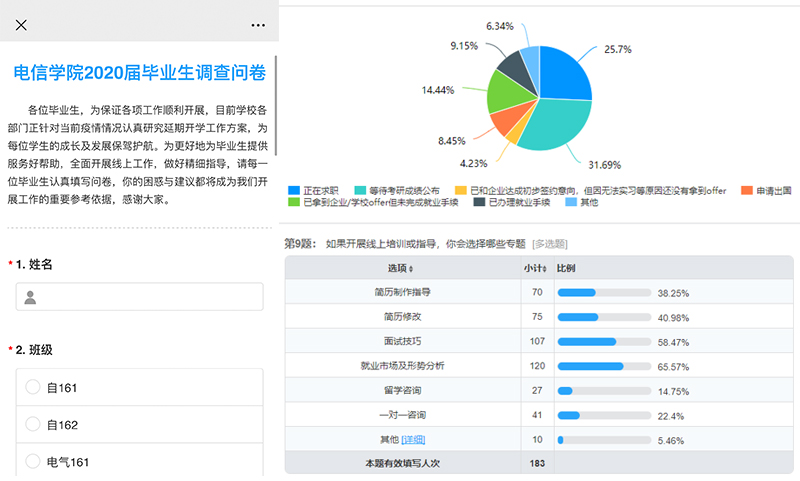This screenshot has height=481, width=800.
Task: Select the 自161 class radio option
Action: (33, 388)
